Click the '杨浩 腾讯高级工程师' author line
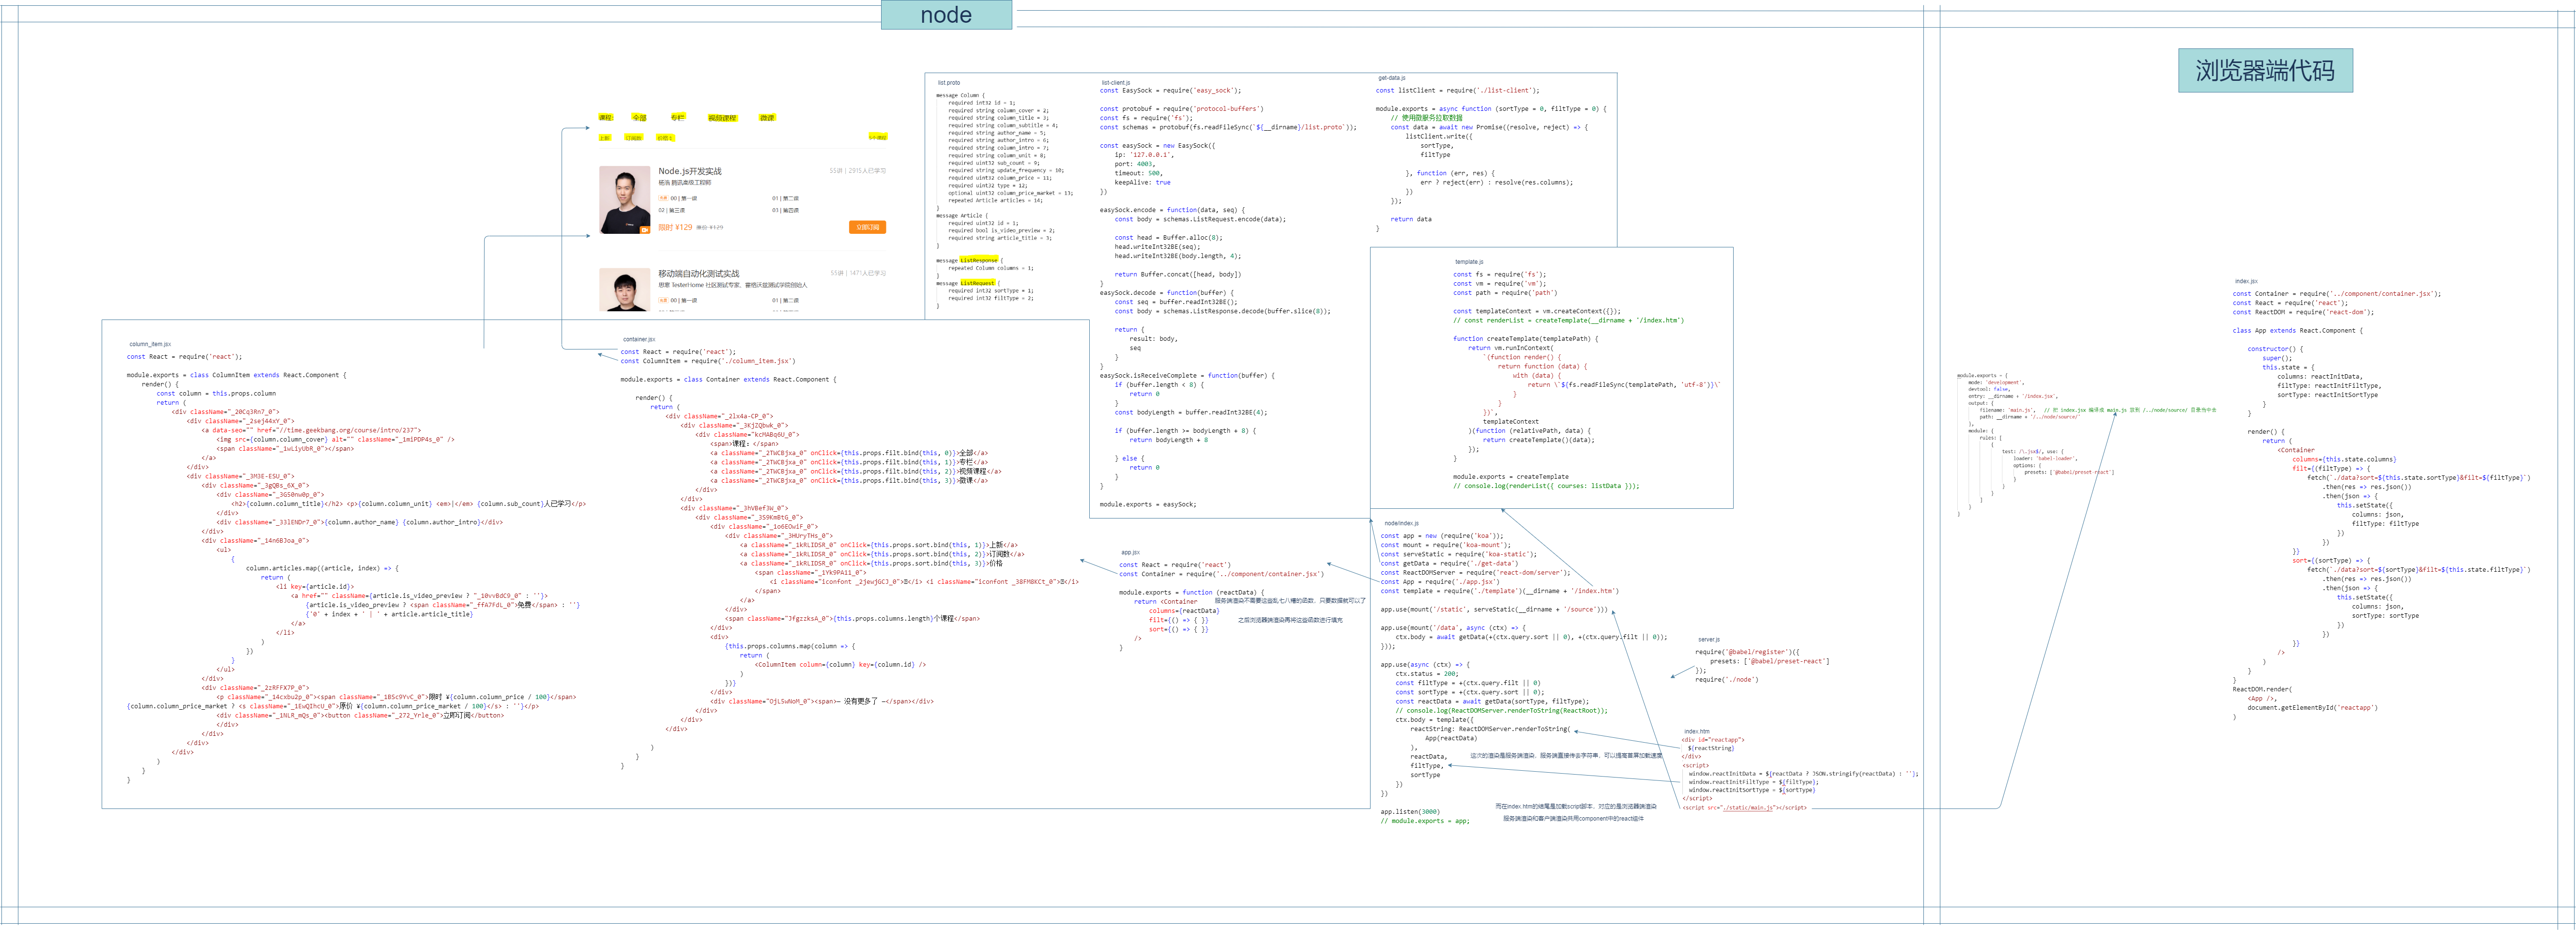The image size is (2576, 930). pyautogui.click(x=685, y=183)
